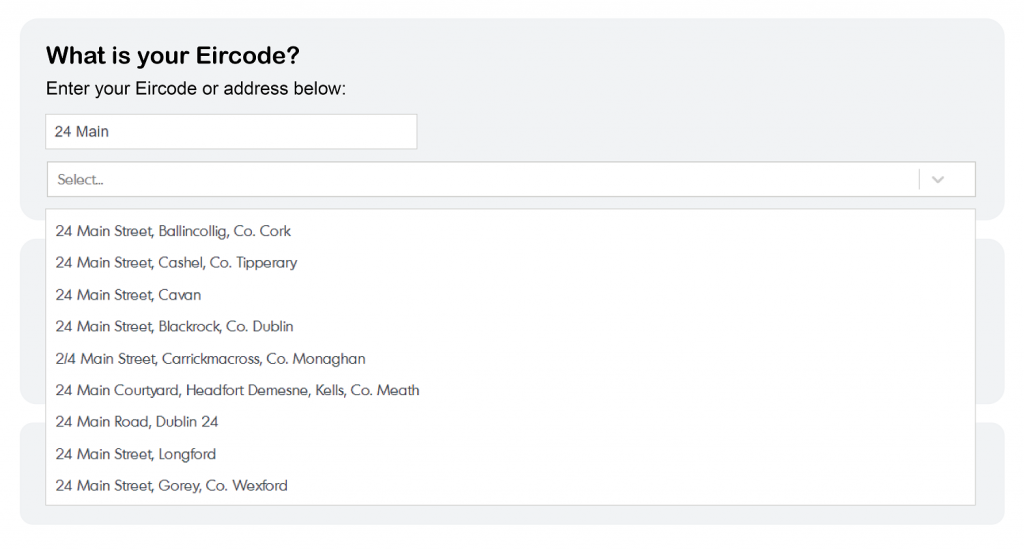Choose 24 Main Street, Ballincollig, Co. Cork
Image resolution: width=1024 pixels, height=550 pixels.
173,231
